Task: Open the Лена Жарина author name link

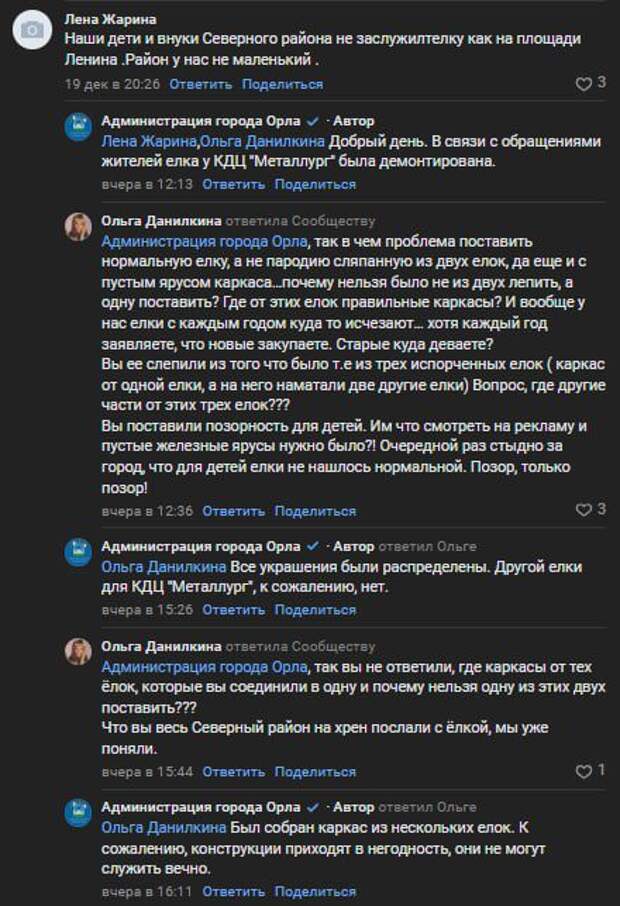Action: point(110,19)
